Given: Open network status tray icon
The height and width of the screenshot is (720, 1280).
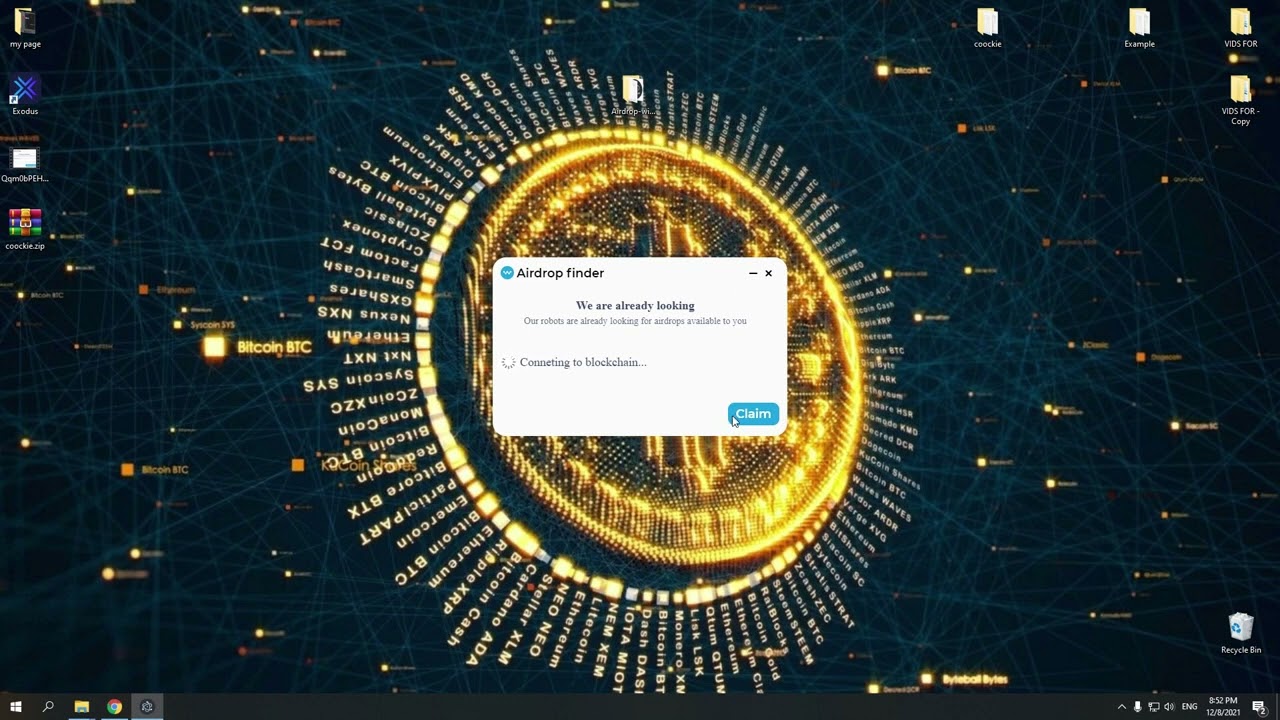Looking at the screenshot, I should pyautogui.click(x=1153, y=707).
